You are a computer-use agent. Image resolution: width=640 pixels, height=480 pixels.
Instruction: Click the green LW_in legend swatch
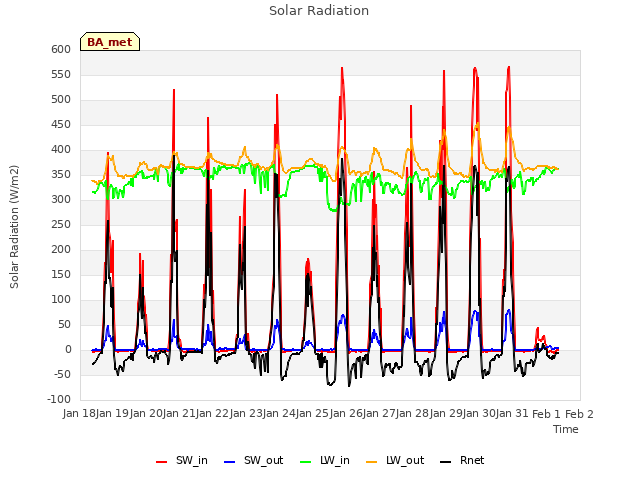pos(306,462)
